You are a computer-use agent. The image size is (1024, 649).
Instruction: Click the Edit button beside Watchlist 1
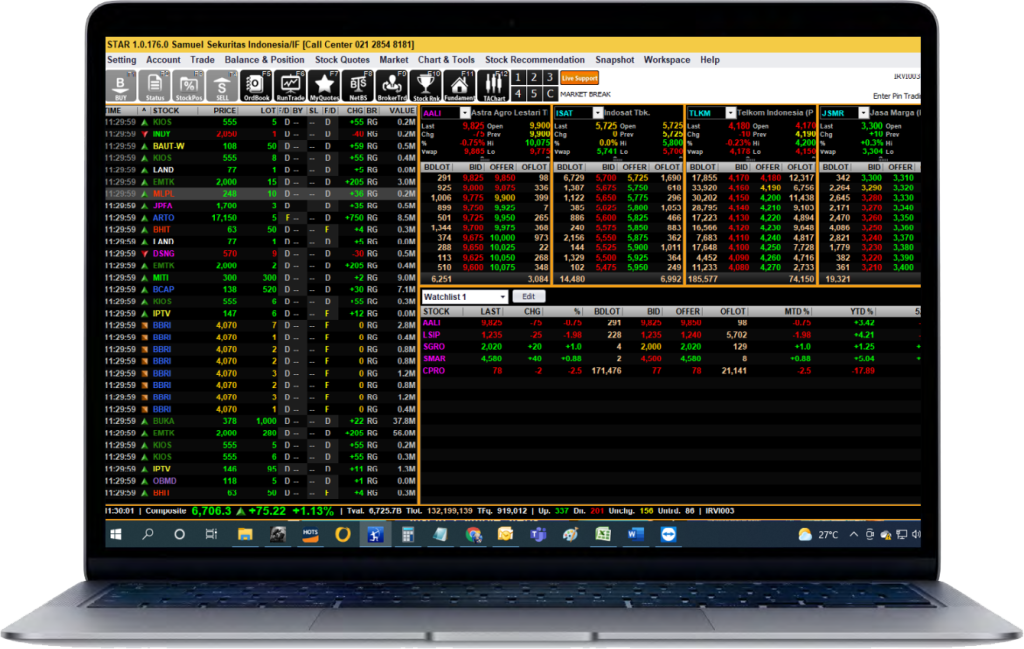click(529, 297)
